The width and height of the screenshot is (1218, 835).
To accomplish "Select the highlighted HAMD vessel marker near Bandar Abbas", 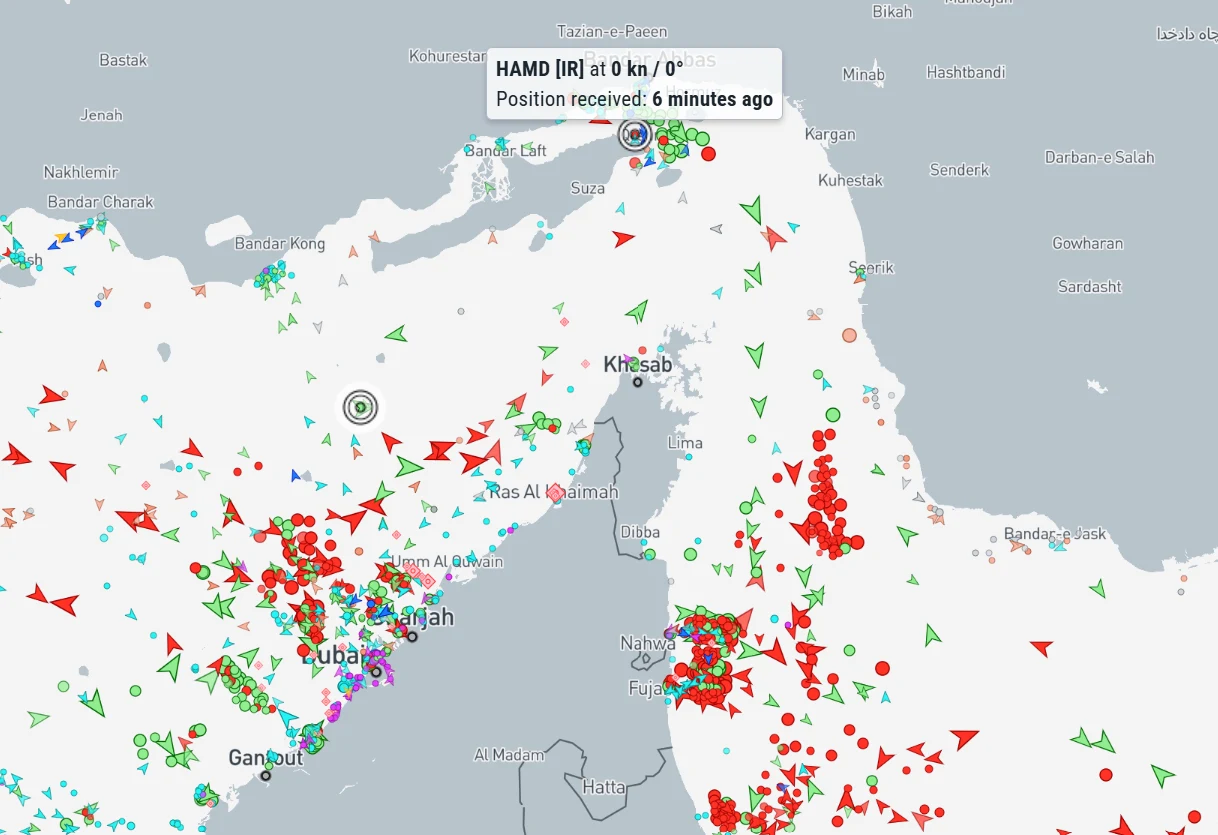I will coord(635,135).
